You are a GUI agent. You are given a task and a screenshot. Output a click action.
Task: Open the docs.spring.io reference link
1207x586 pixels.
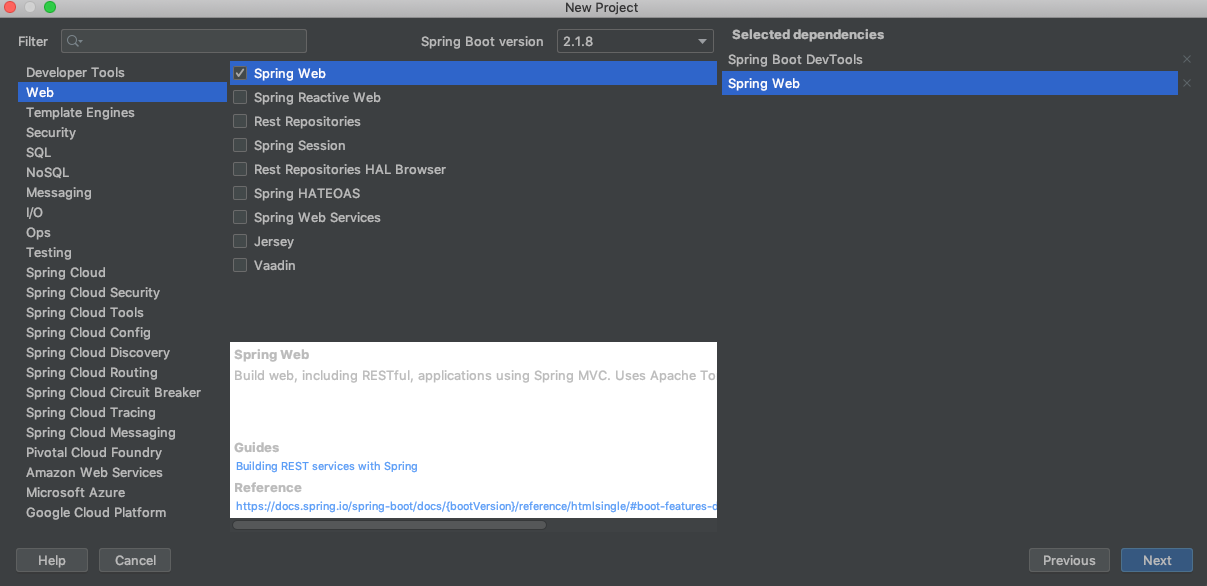coord(476,507)
